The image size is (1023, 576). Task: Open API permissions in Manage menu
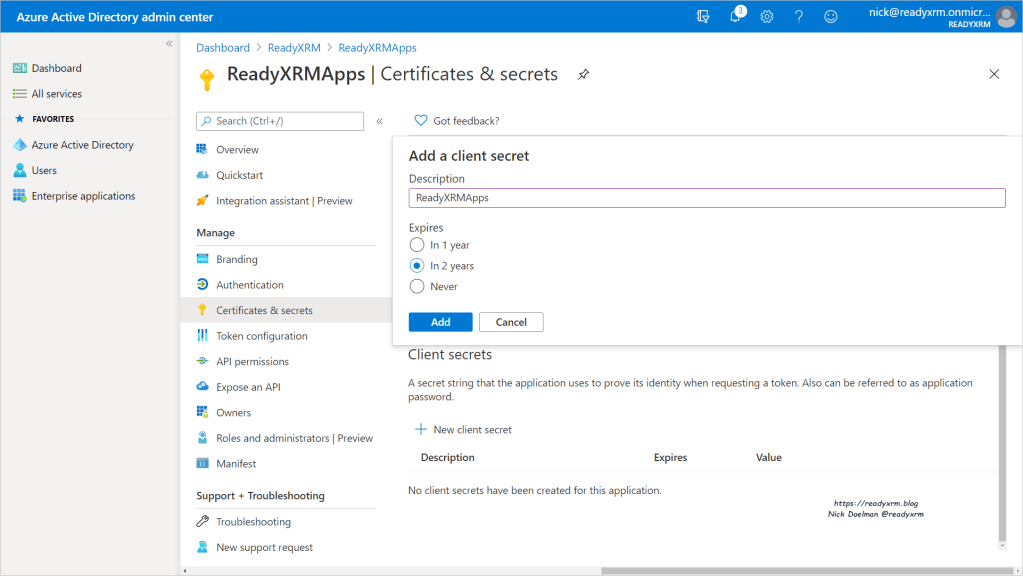(x=252, y=362)
